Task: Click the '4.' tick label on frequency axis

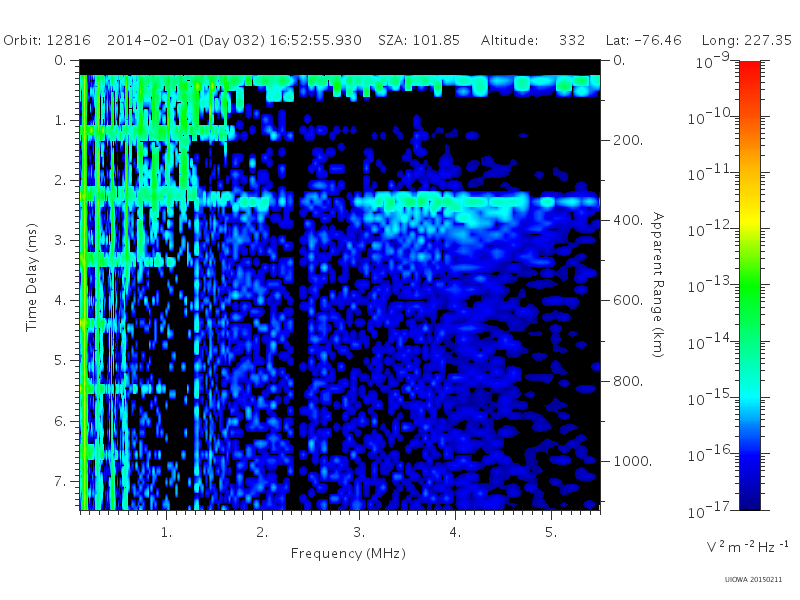Action: [x=455, y=533]
